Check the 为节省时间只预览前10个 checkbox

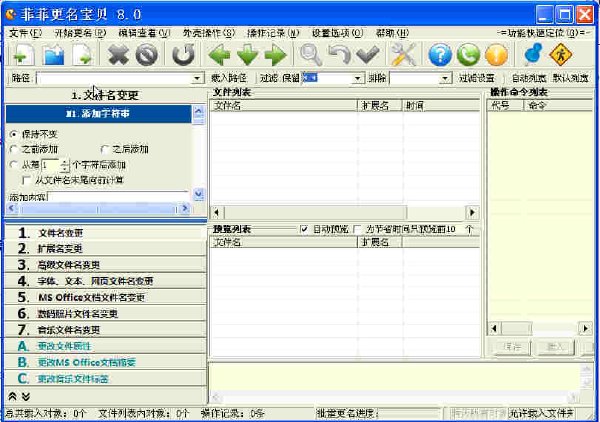tap(357, 229)
